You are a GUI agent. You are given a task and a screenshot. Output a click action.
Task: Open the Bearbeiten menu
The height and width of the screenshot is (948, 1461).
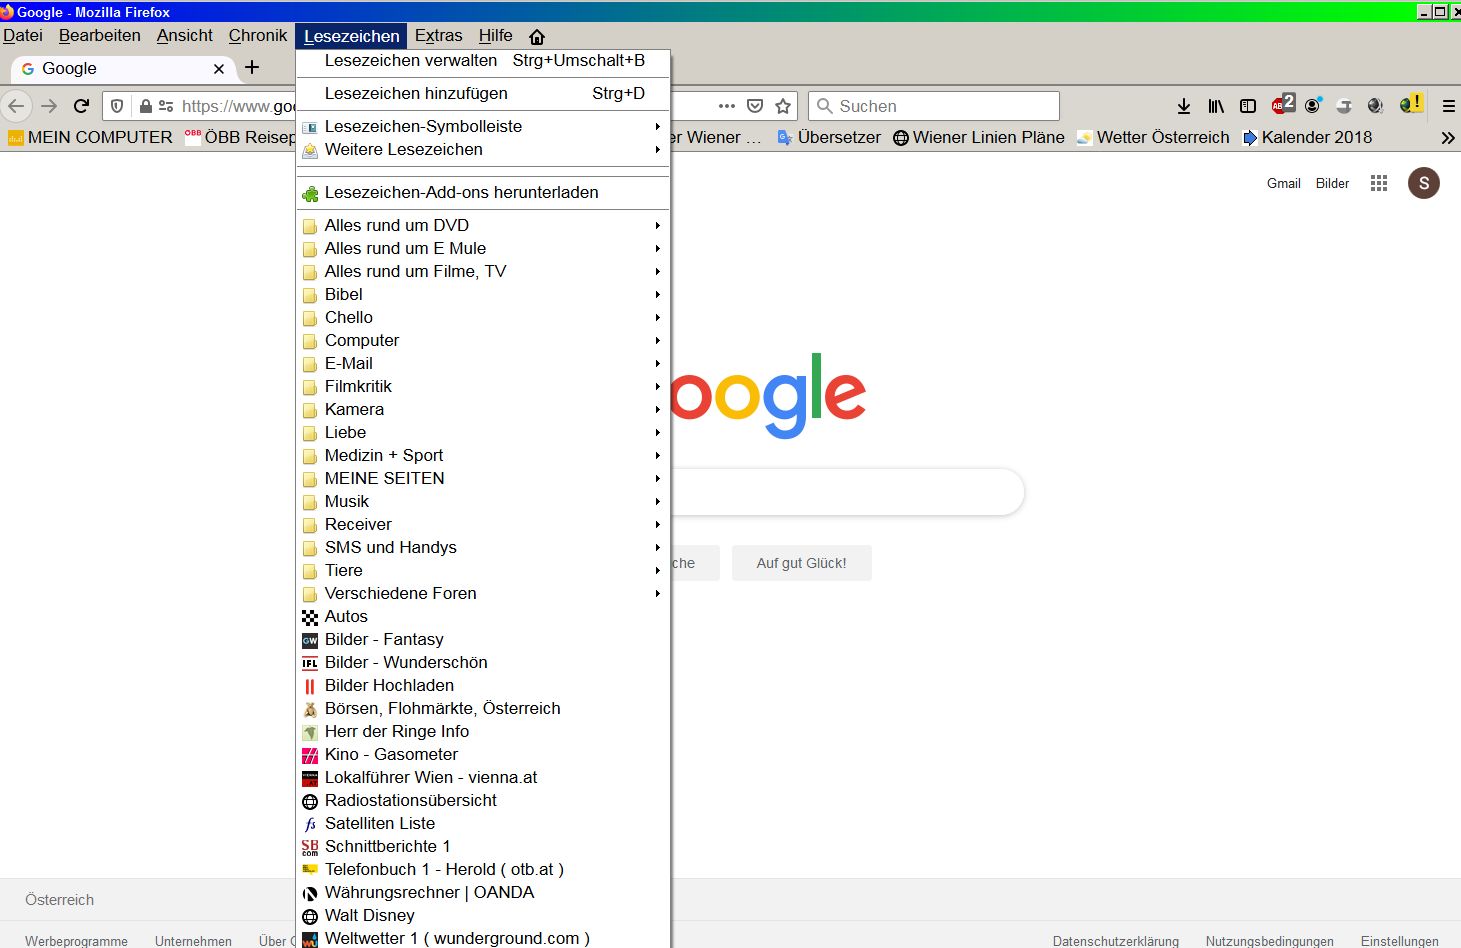pyautogui.click(x=100, y=36)
